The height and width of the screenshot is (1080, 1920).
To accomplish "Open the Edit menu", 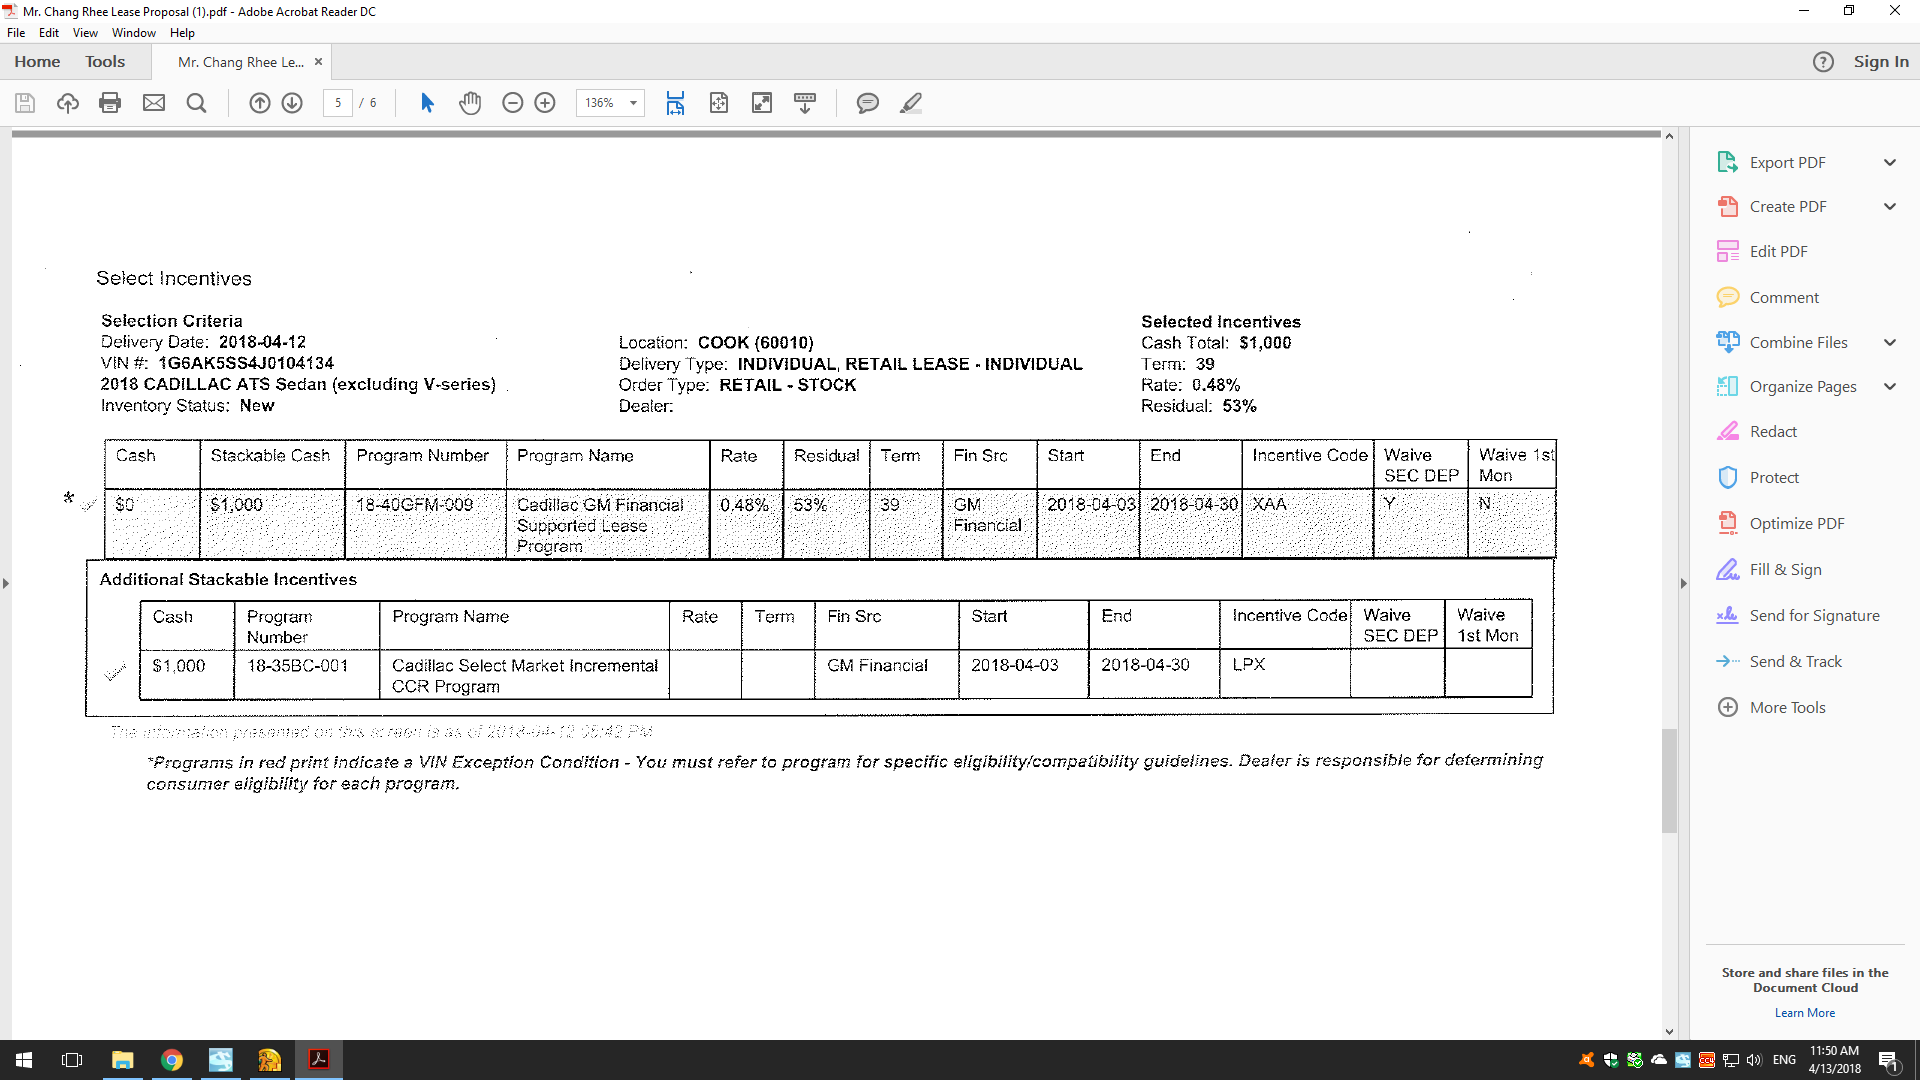I will click(x=49, y=33).
